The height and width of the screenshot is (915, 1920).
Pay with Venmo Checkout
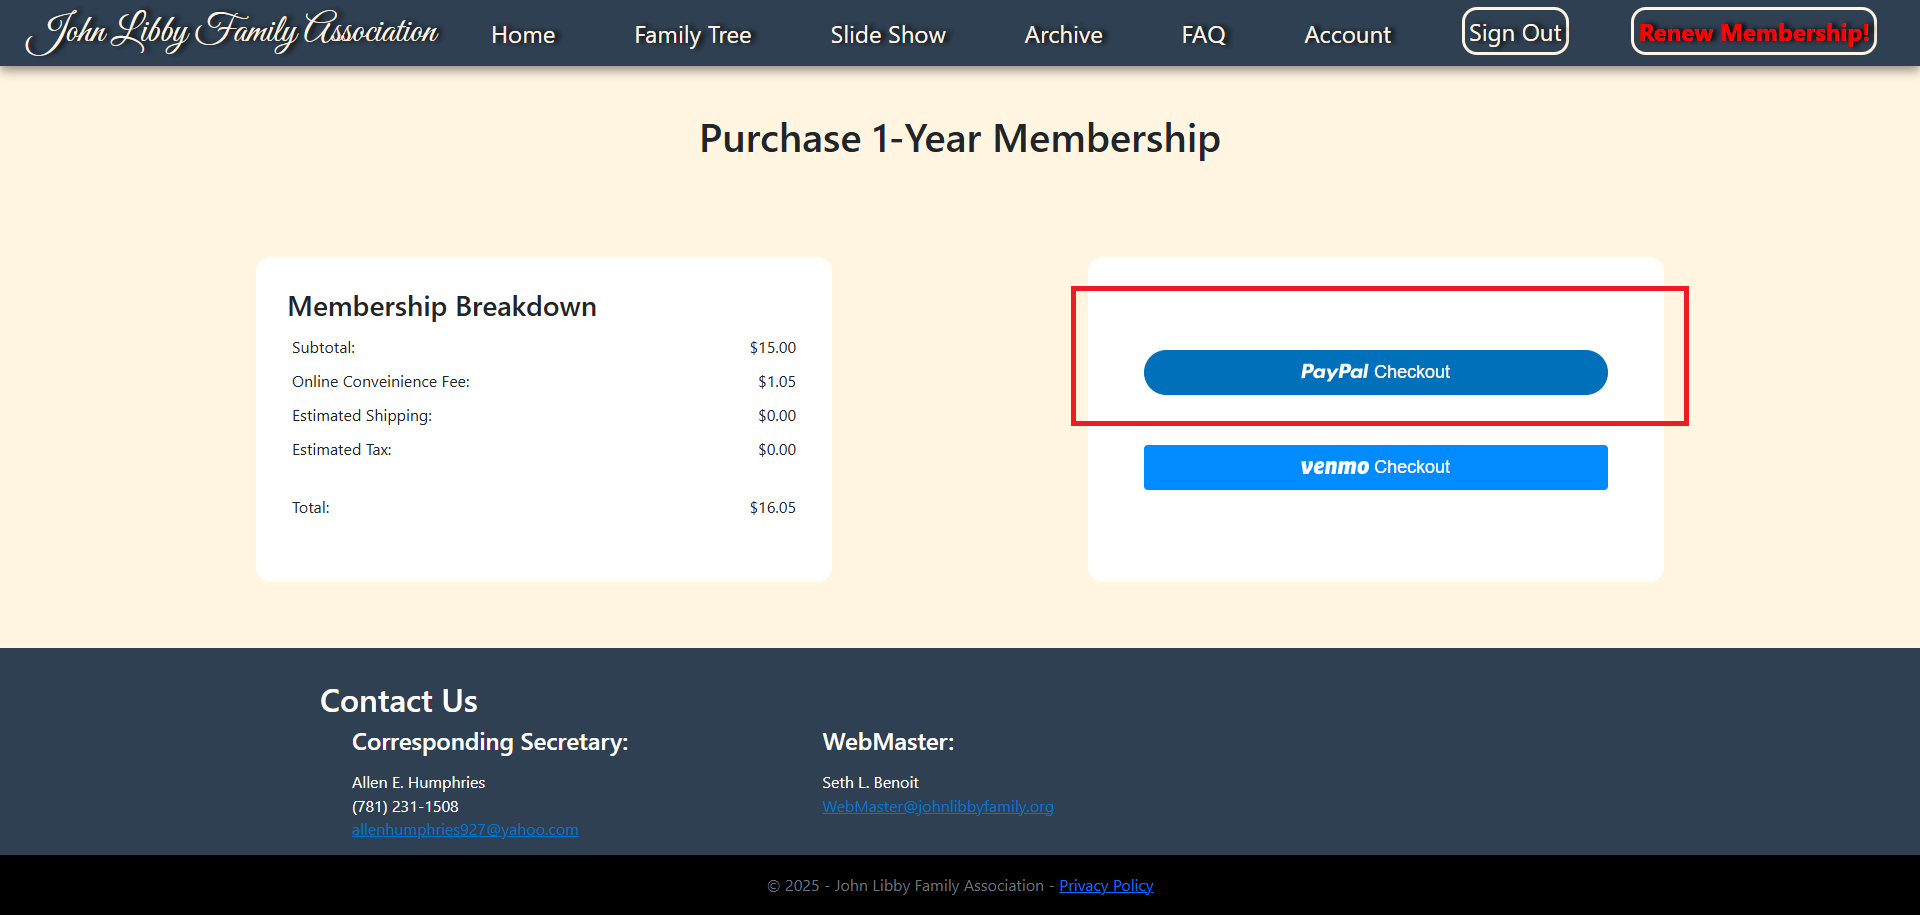(1375, 467)
